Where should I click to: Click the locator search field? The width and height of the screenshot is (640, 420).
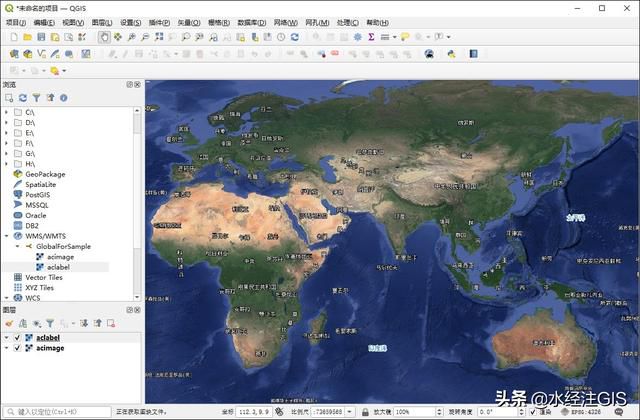click(x=57, y=412)
